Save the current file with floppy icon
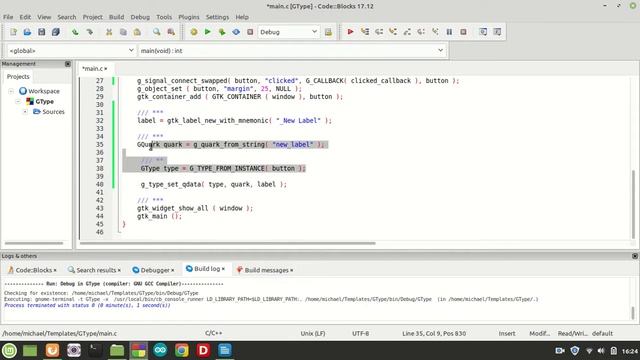Image resolution: width=640 pixels, height=360 pixels. click(41, 32)
